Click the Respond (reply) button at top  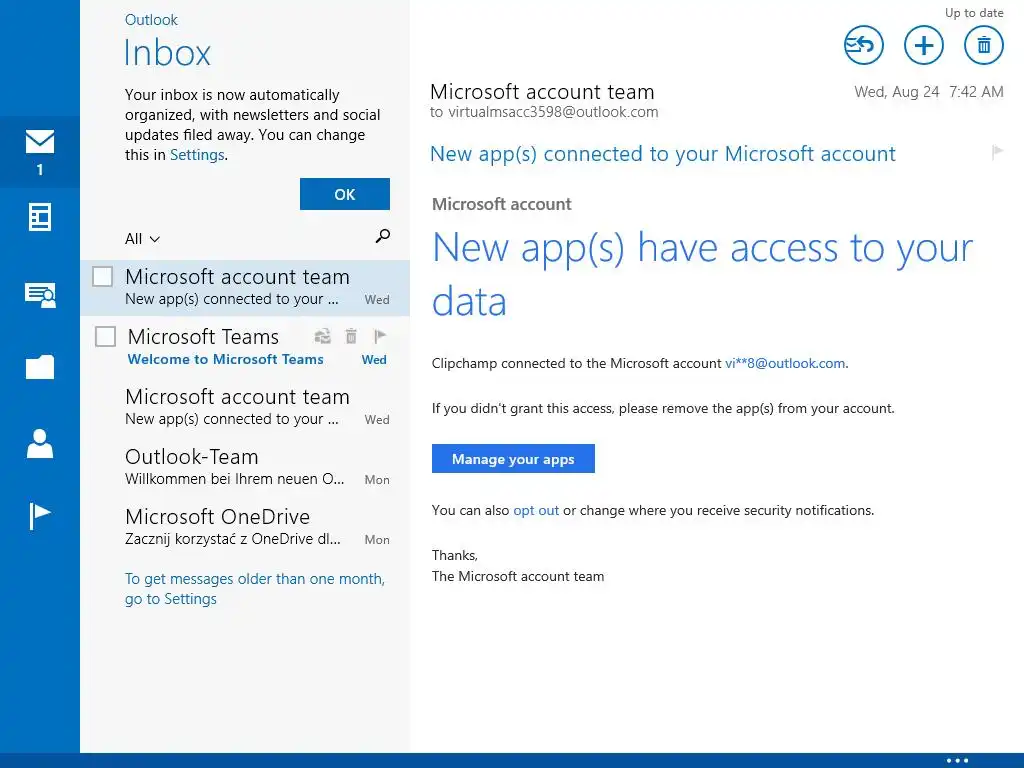(x=863, y=45)
